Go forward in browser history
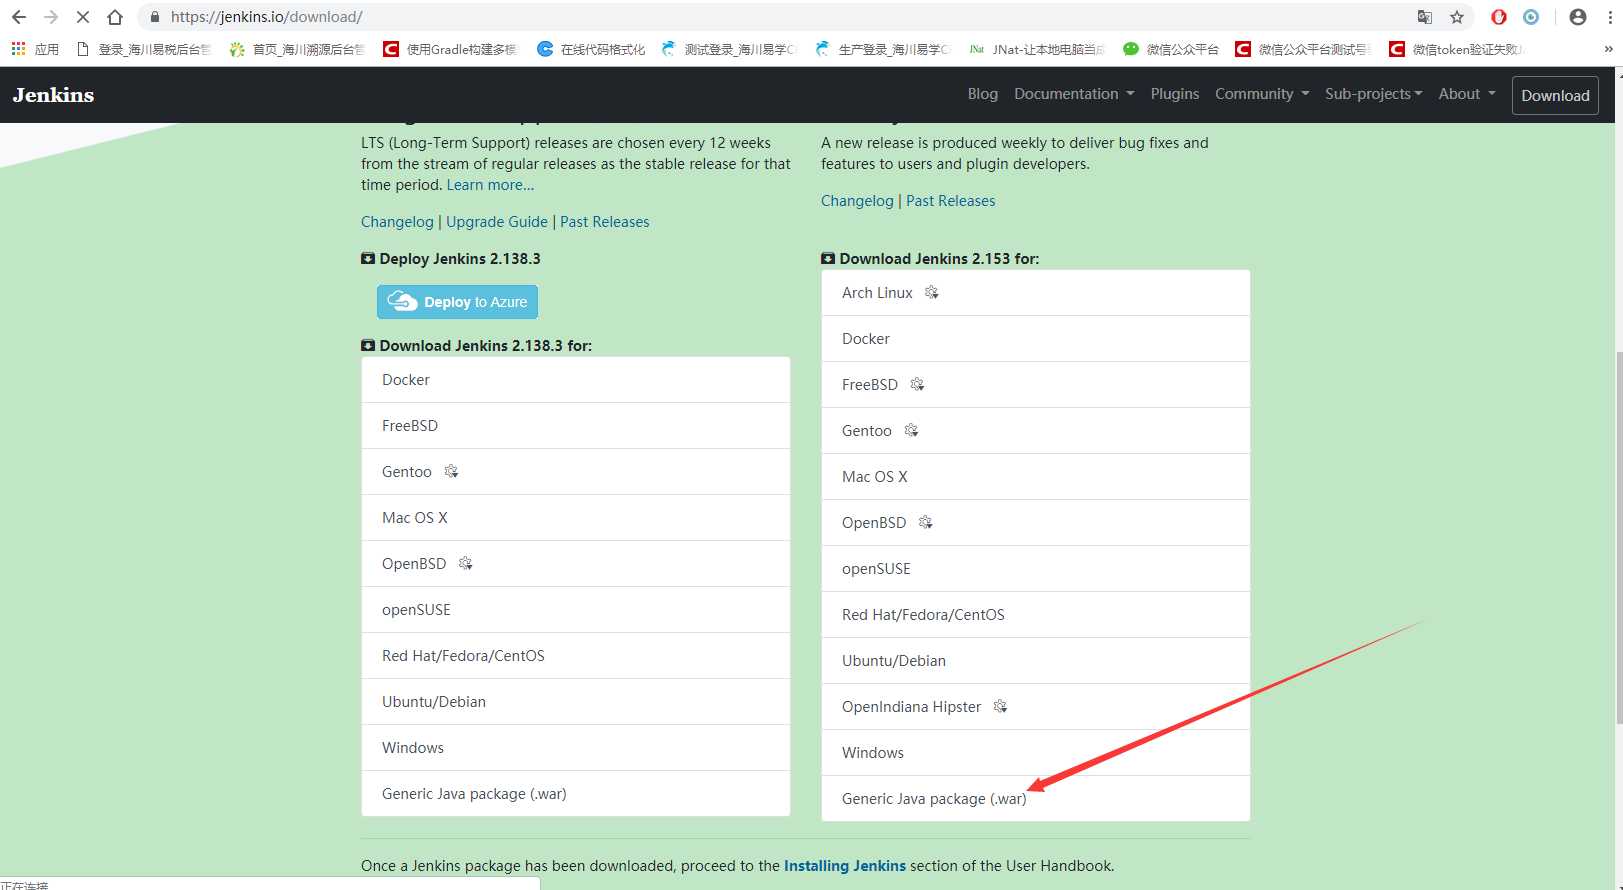Image resolution: width=1623 pixels, height=890 pixels. click(x=51, y=17)
